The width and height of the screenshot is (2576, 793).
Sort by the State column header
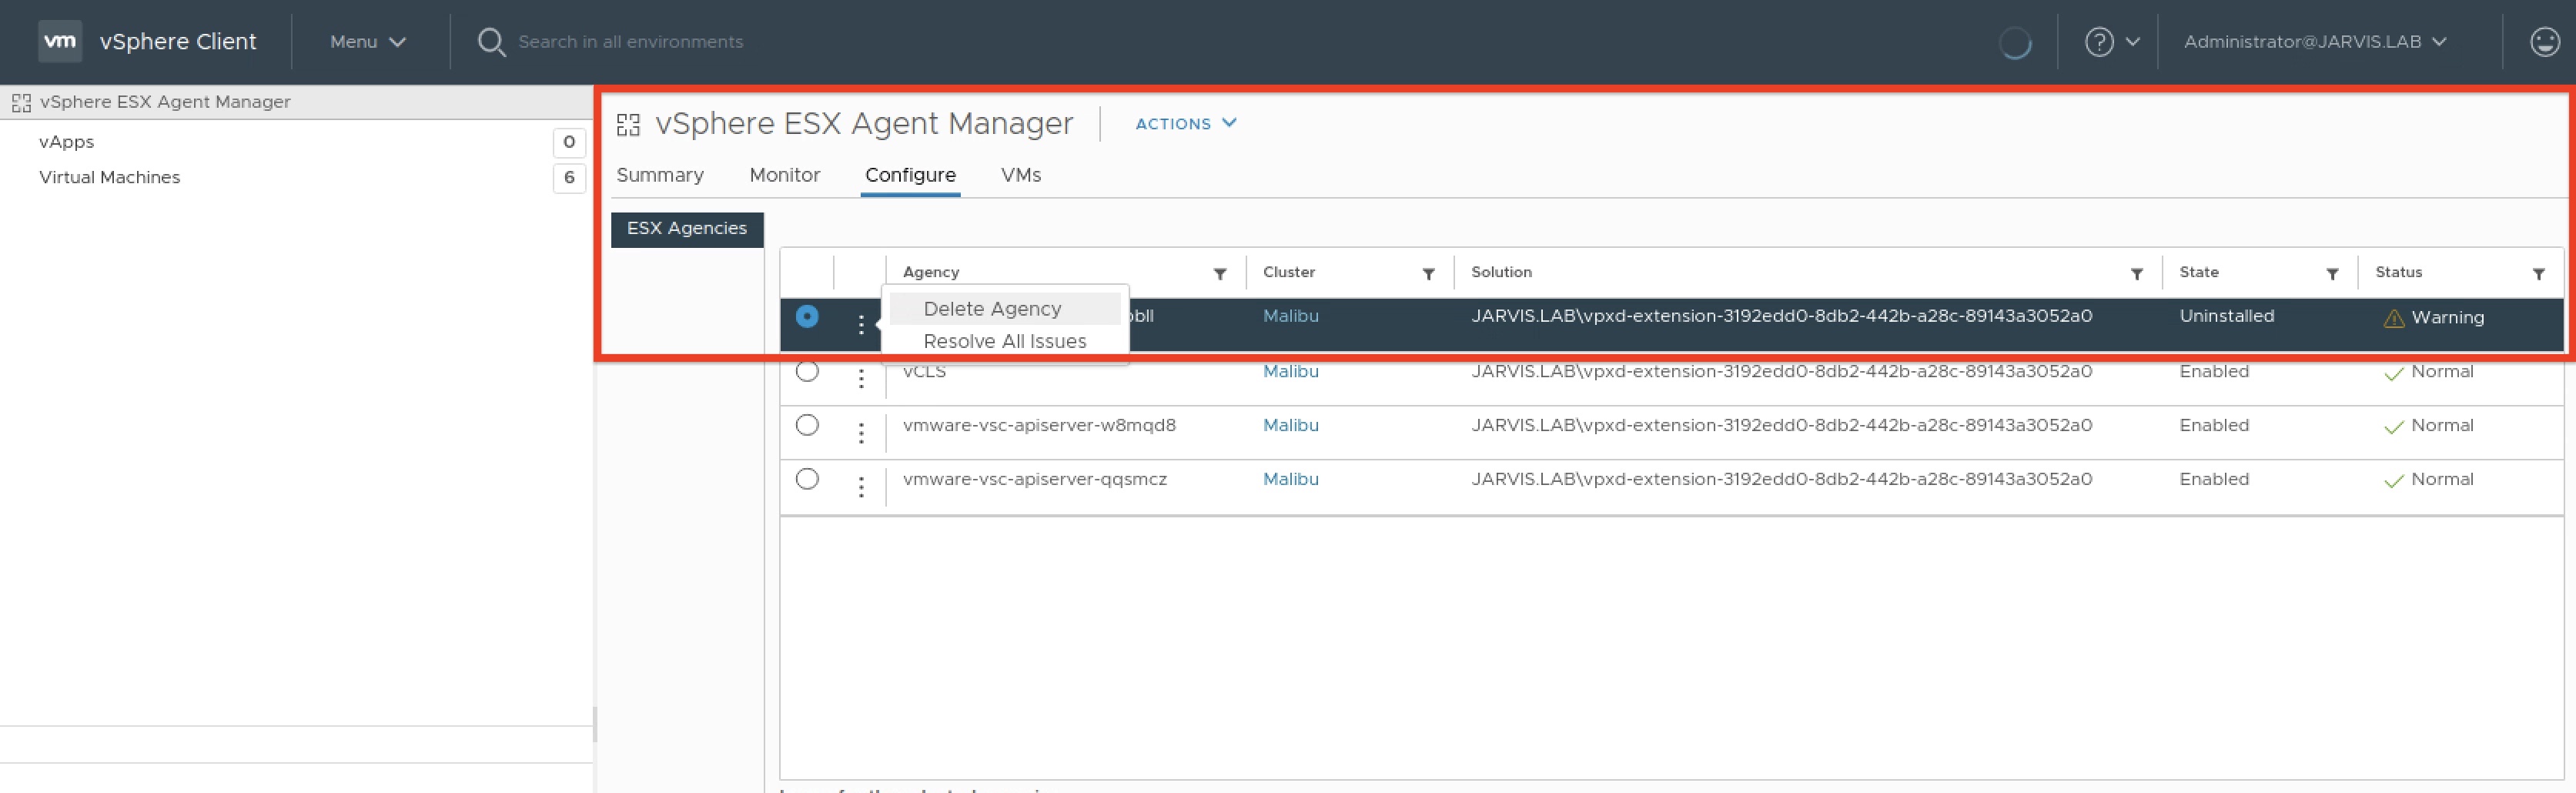point(2199,272)
